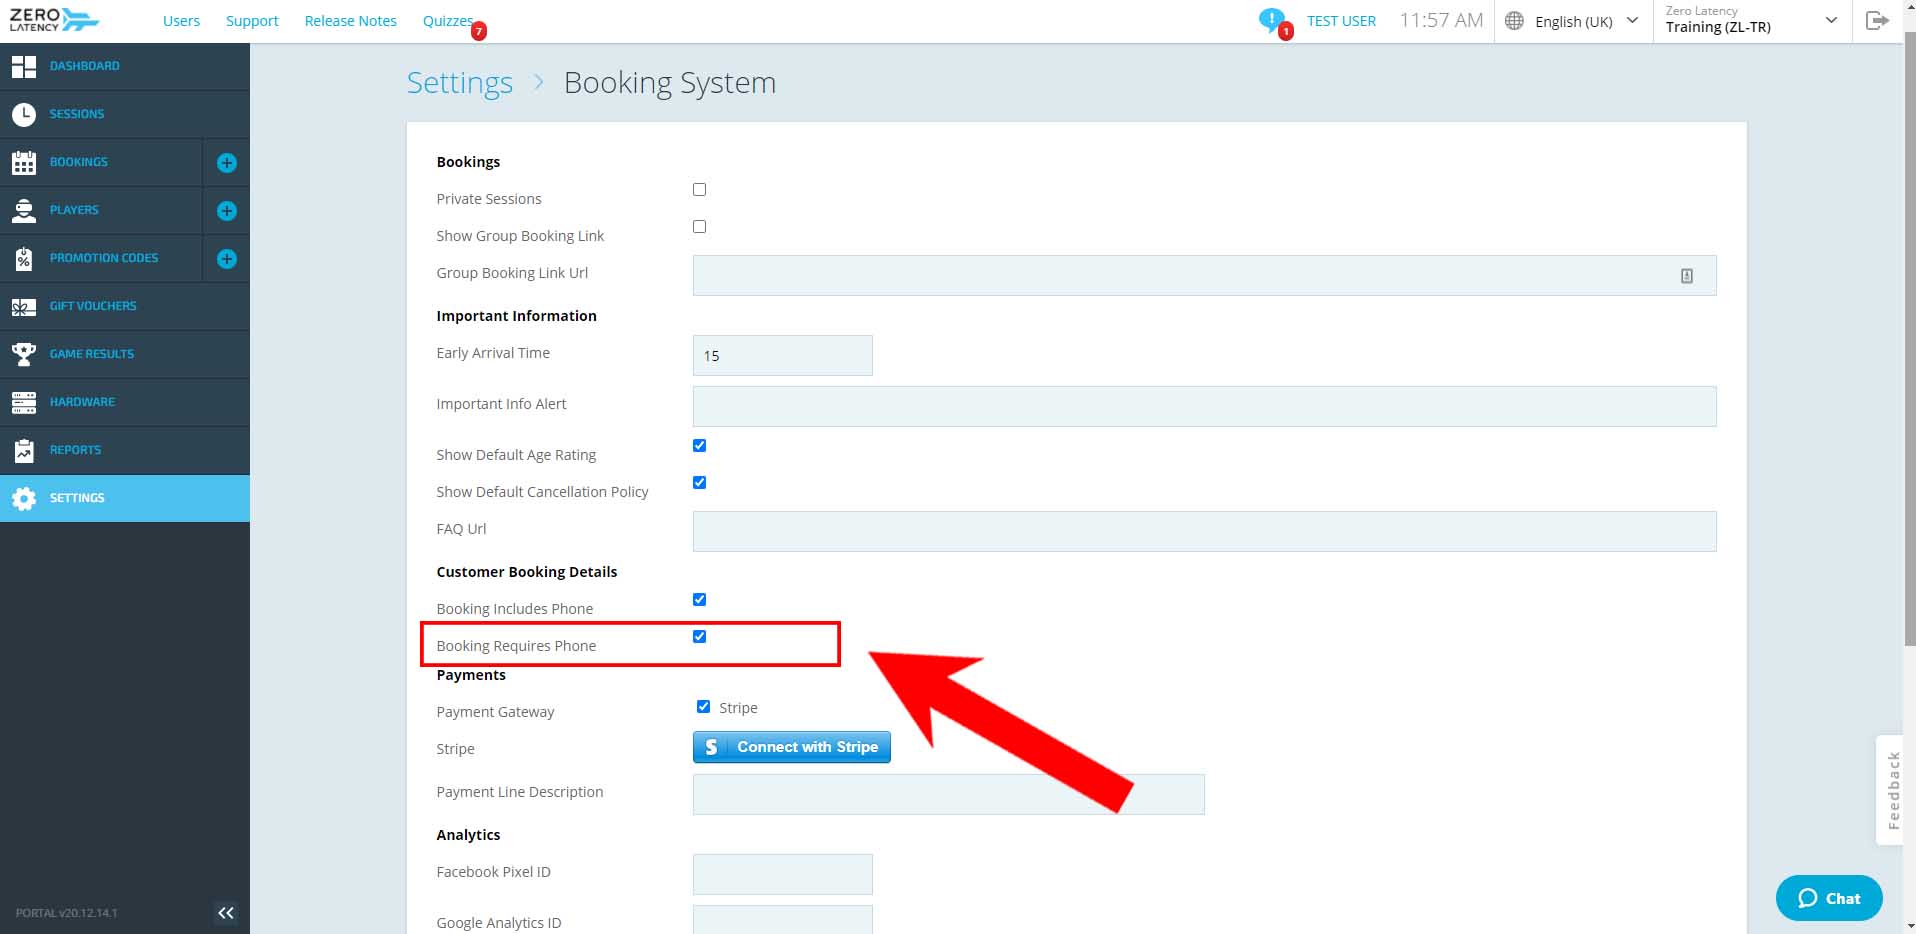
Task: Click the FAQ Url input field
Action: click(1204, 532)
